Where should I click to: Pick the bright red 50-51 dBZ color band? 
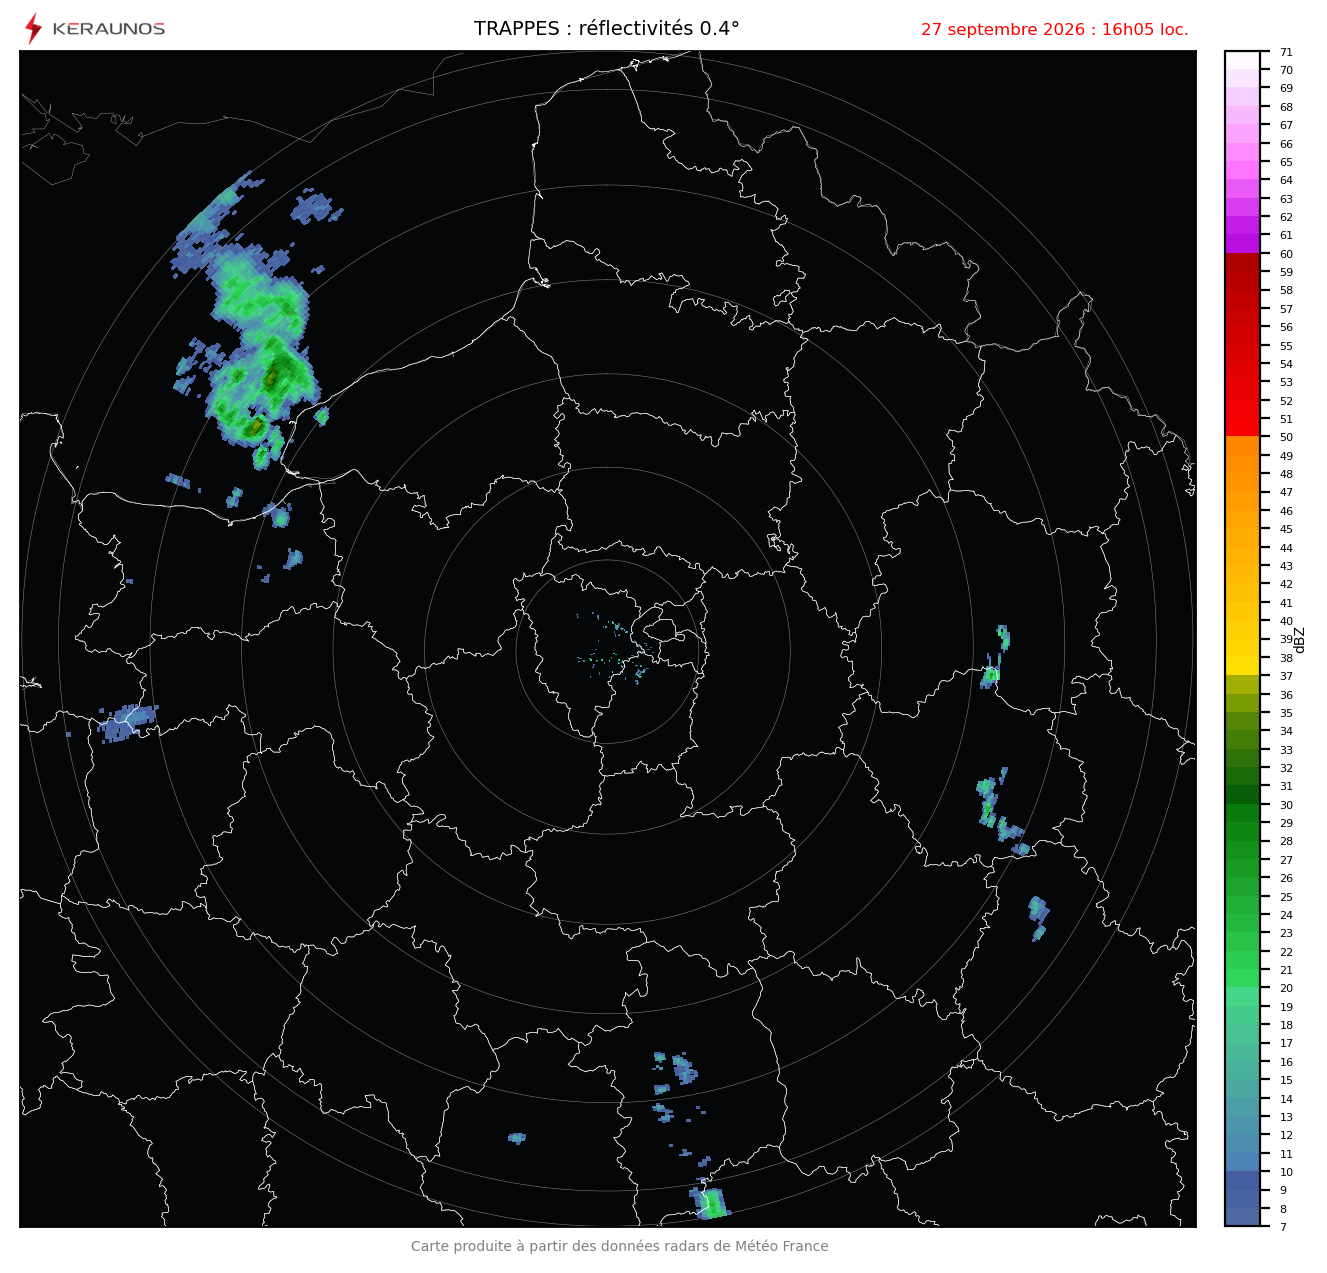(x=1242, y=427)
